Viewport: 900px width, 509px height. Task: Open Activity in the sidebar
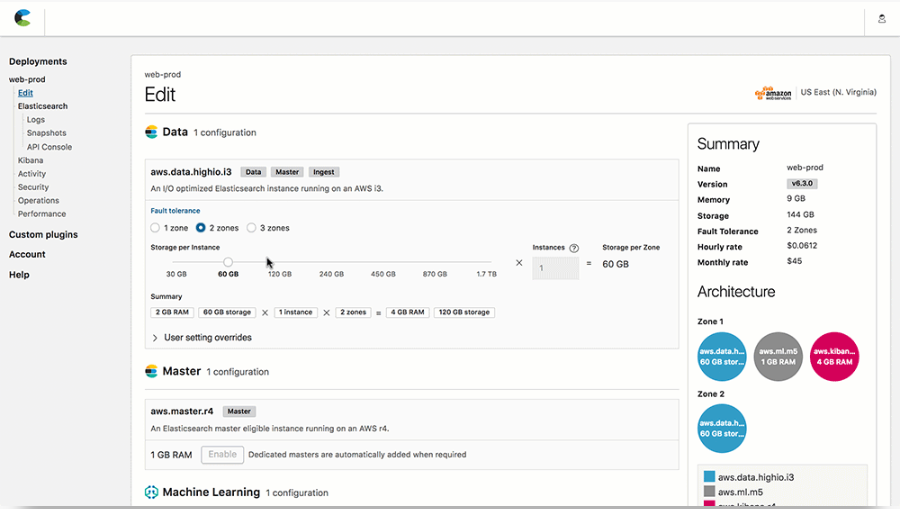tap(32, 173)
